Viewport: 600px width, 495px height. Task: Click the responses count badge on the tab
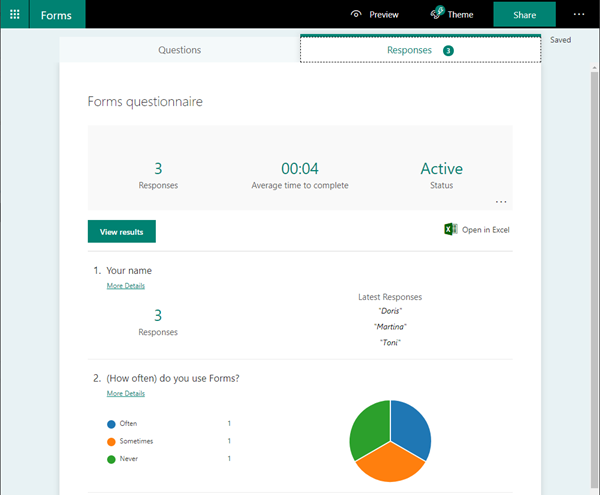(x=448, y=50)
